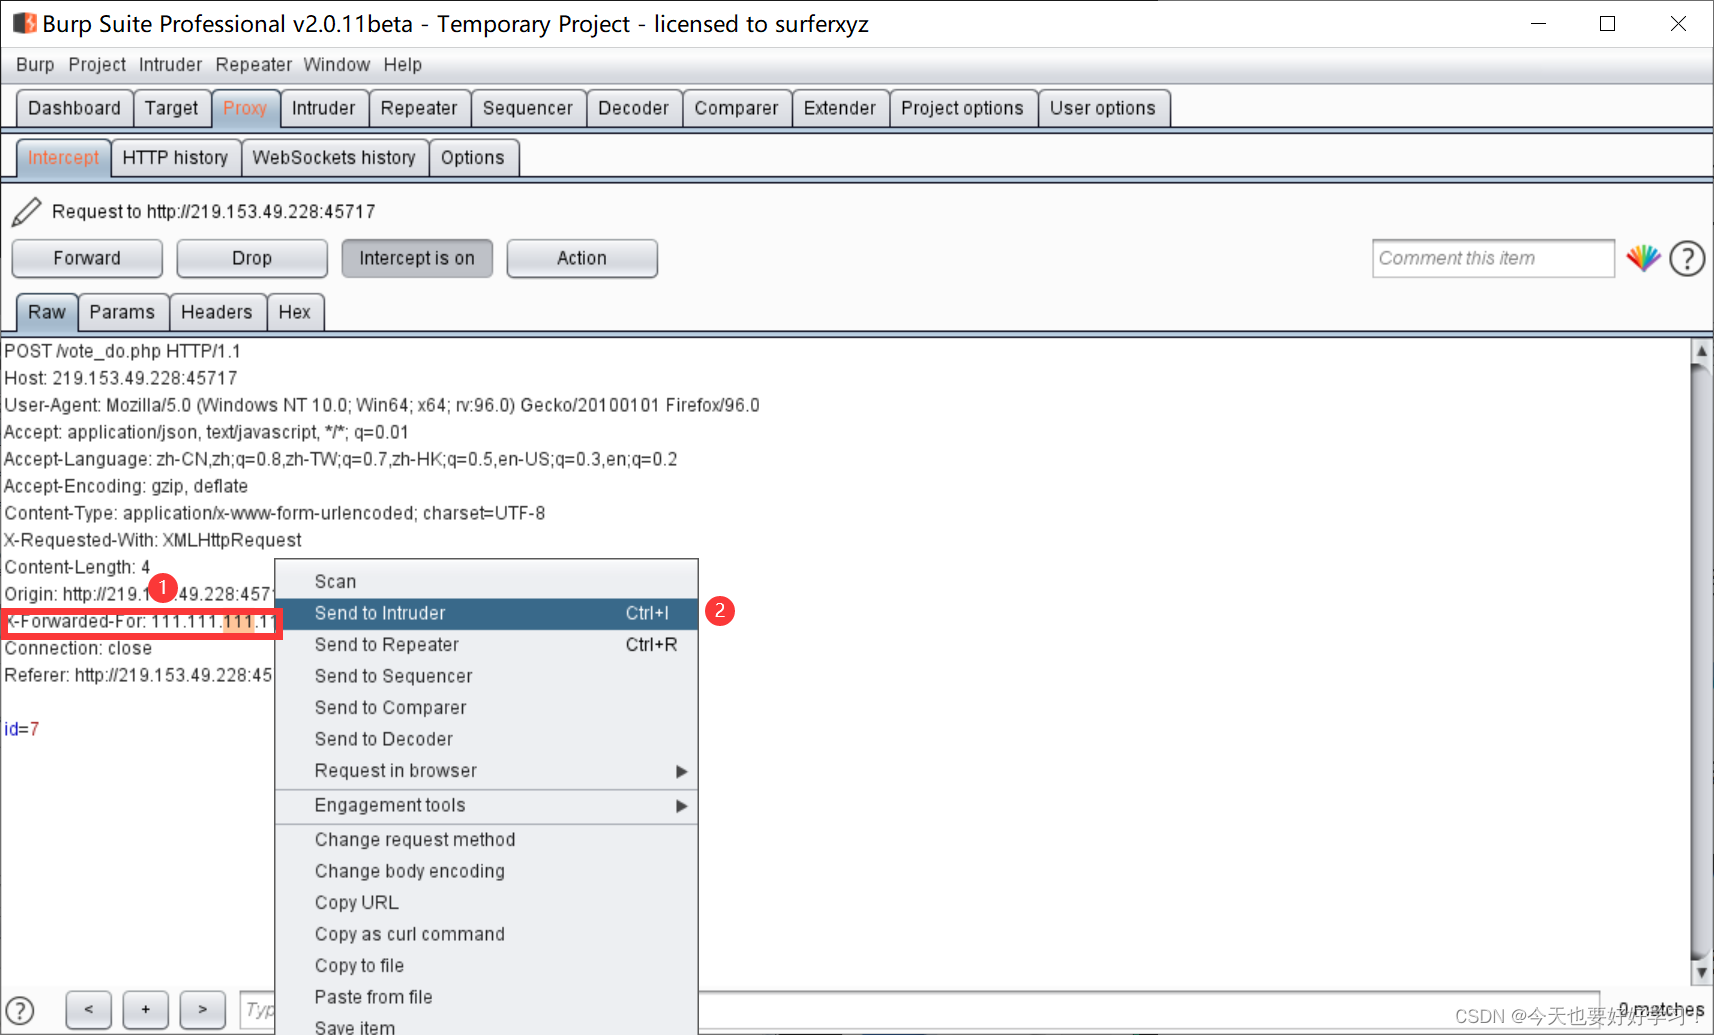Choose Send to Comparer

486,708
